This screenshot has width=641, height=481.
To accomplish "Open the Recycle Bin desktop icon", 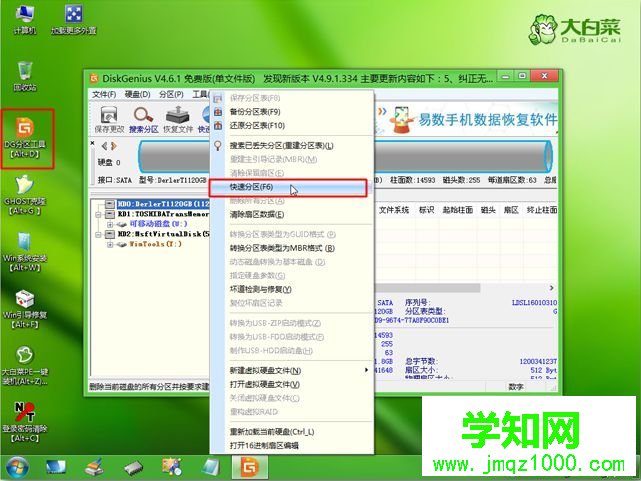I will point(25,76).
